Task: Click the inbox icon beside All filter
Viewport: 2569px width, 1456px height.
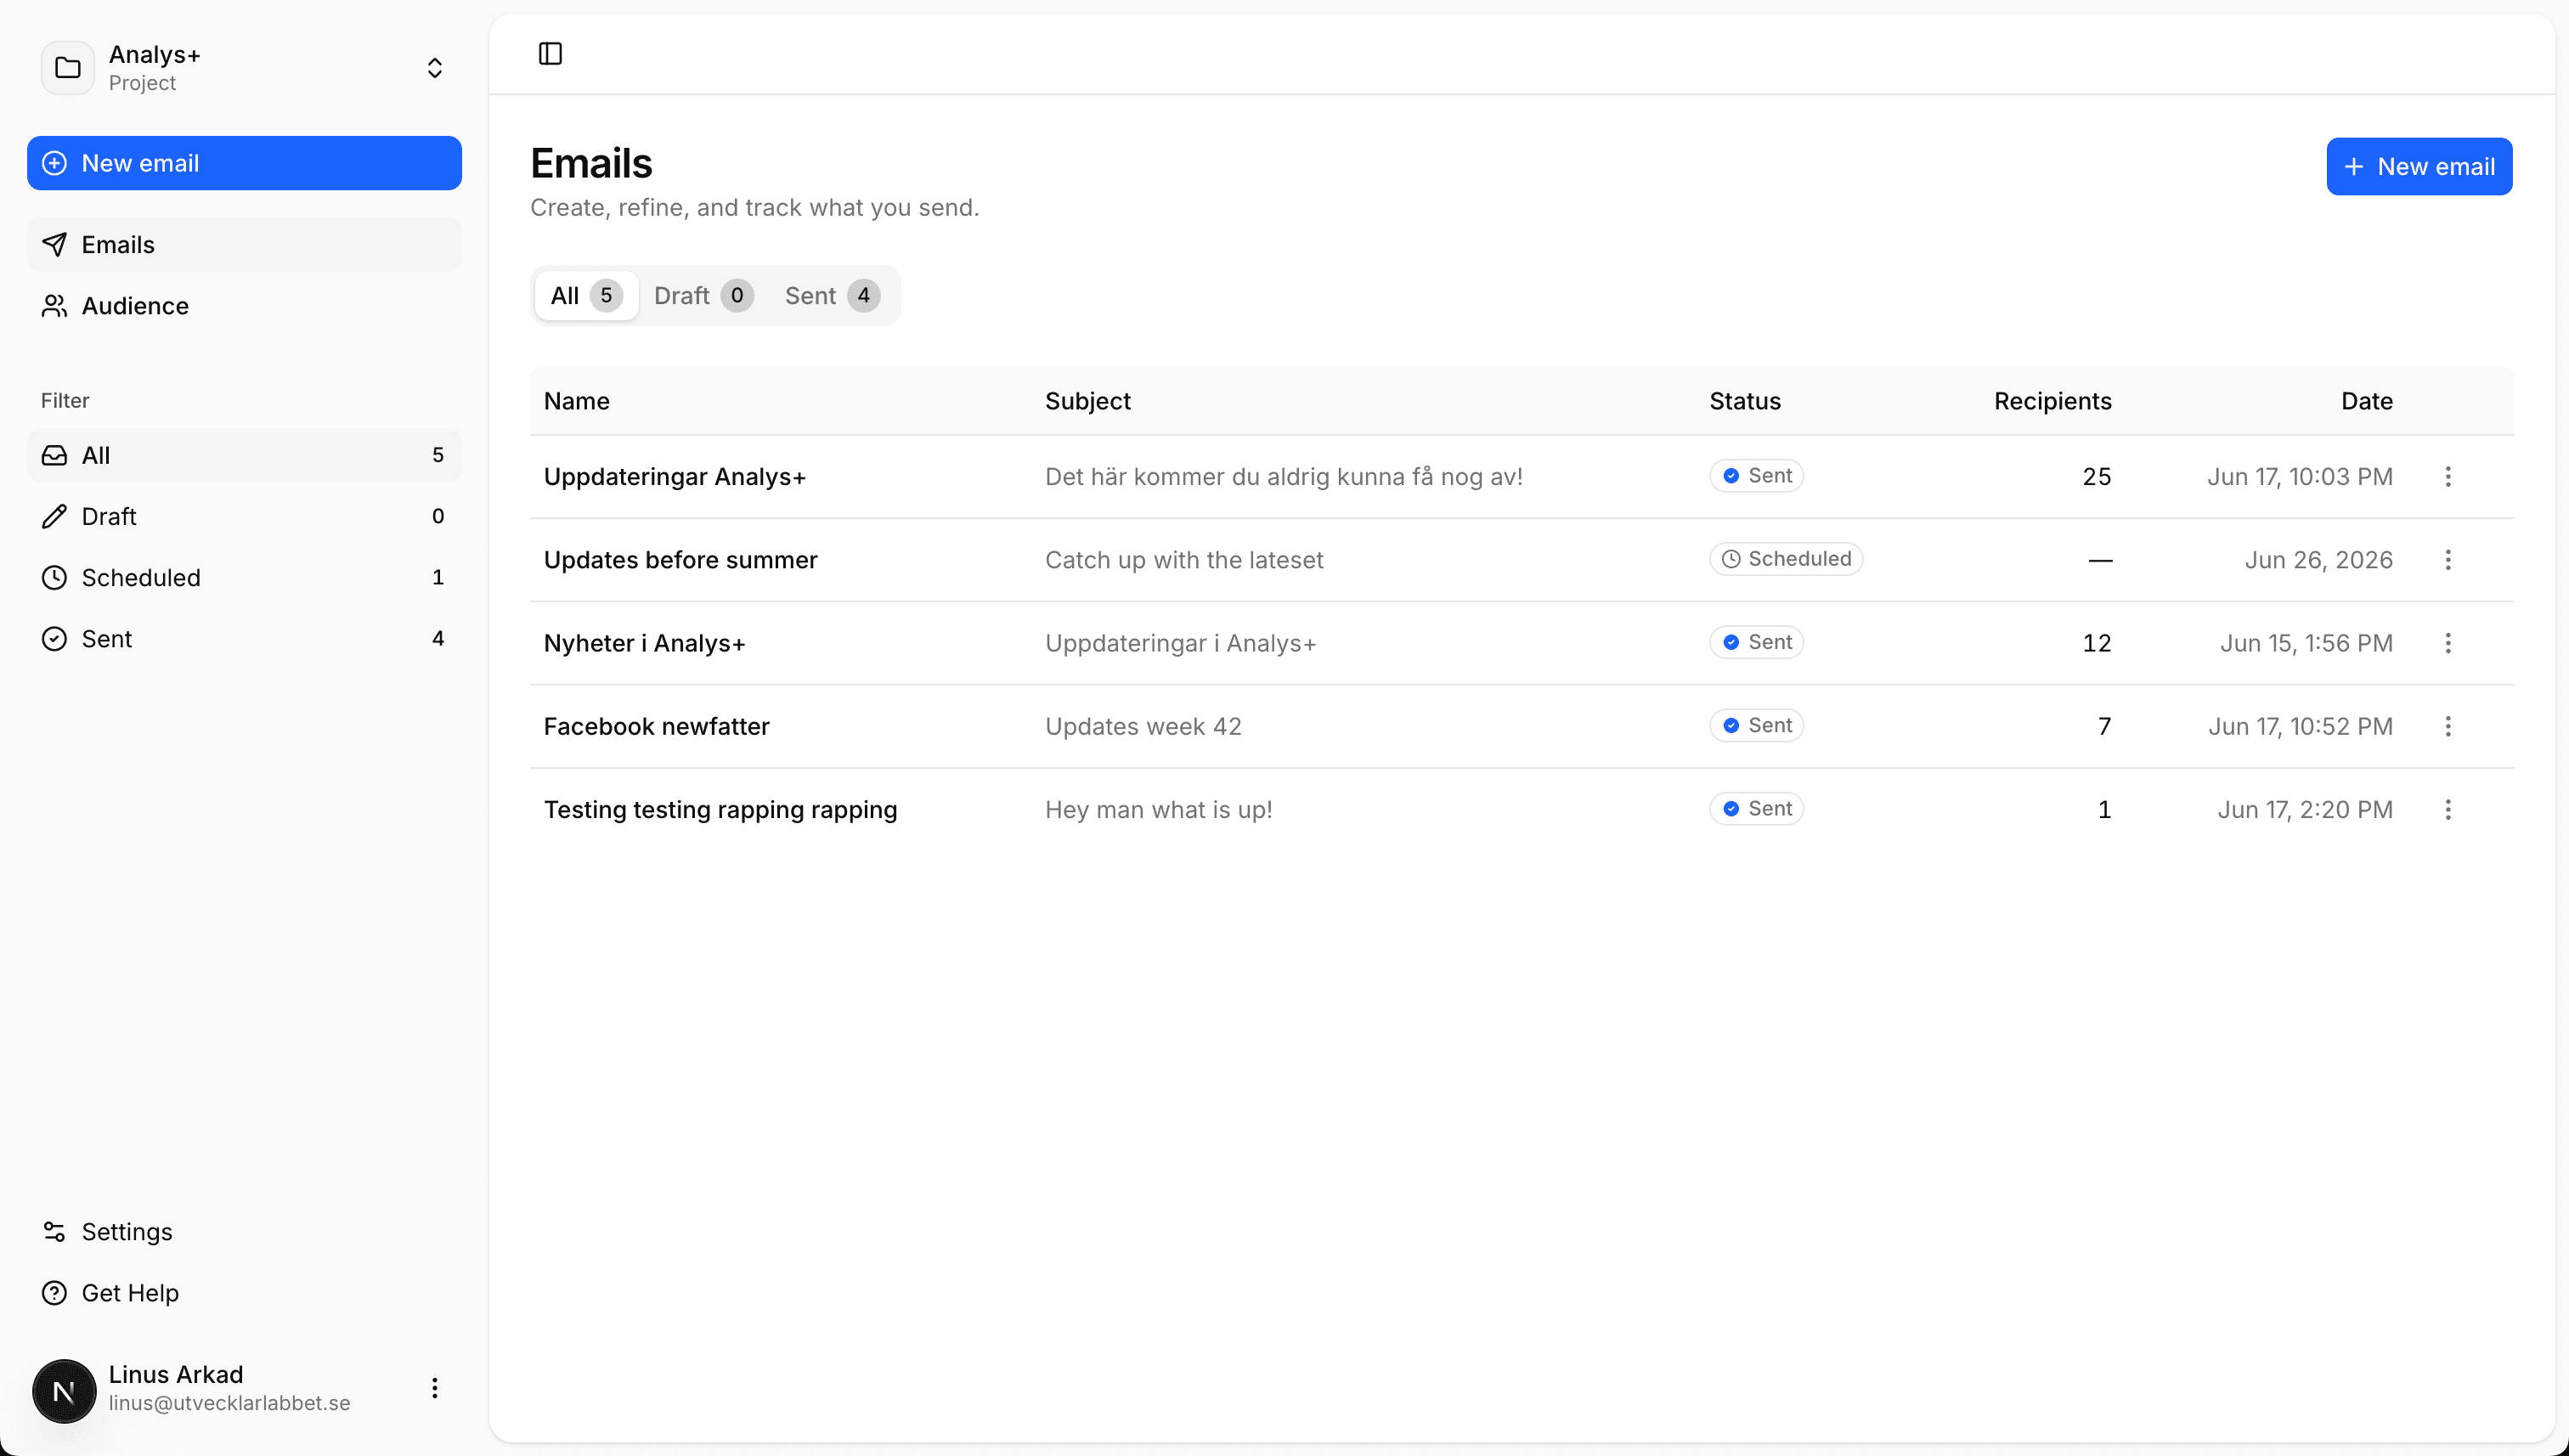Action: (x=54, y=455)
